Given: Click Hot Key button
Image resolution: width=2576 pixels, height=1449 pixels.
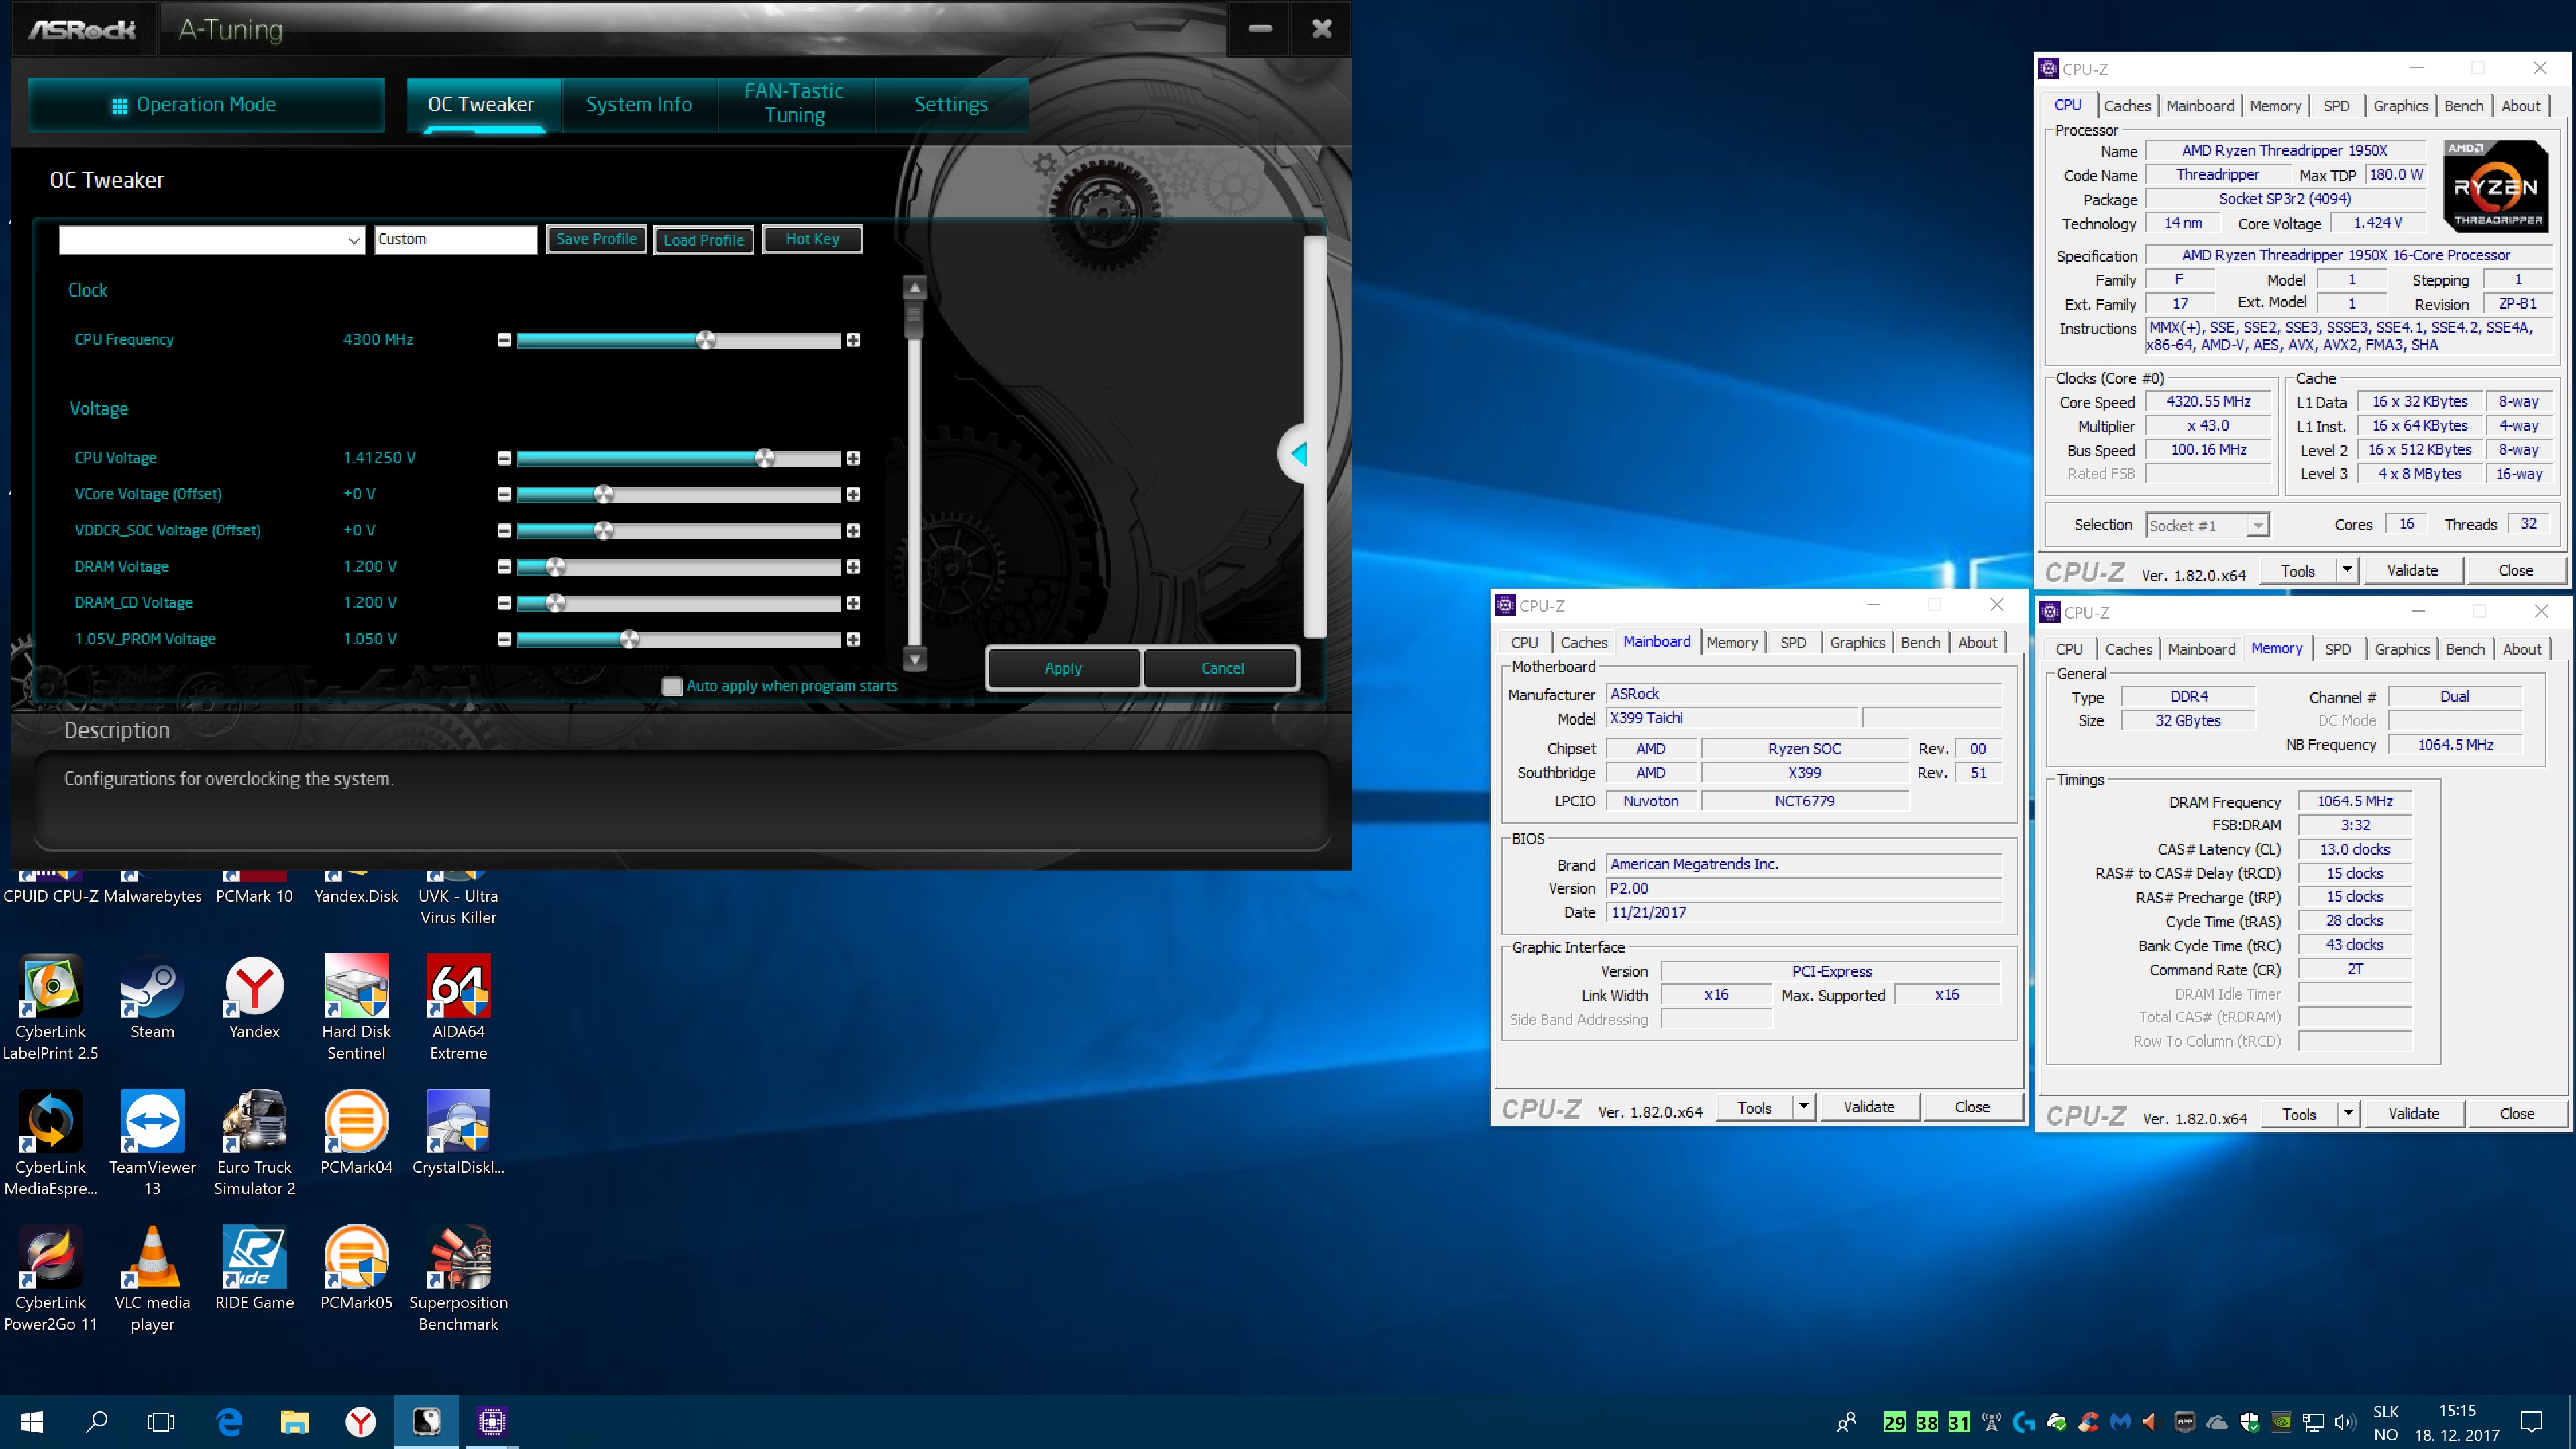Looking at the screenshot, I should pos(812,240).
